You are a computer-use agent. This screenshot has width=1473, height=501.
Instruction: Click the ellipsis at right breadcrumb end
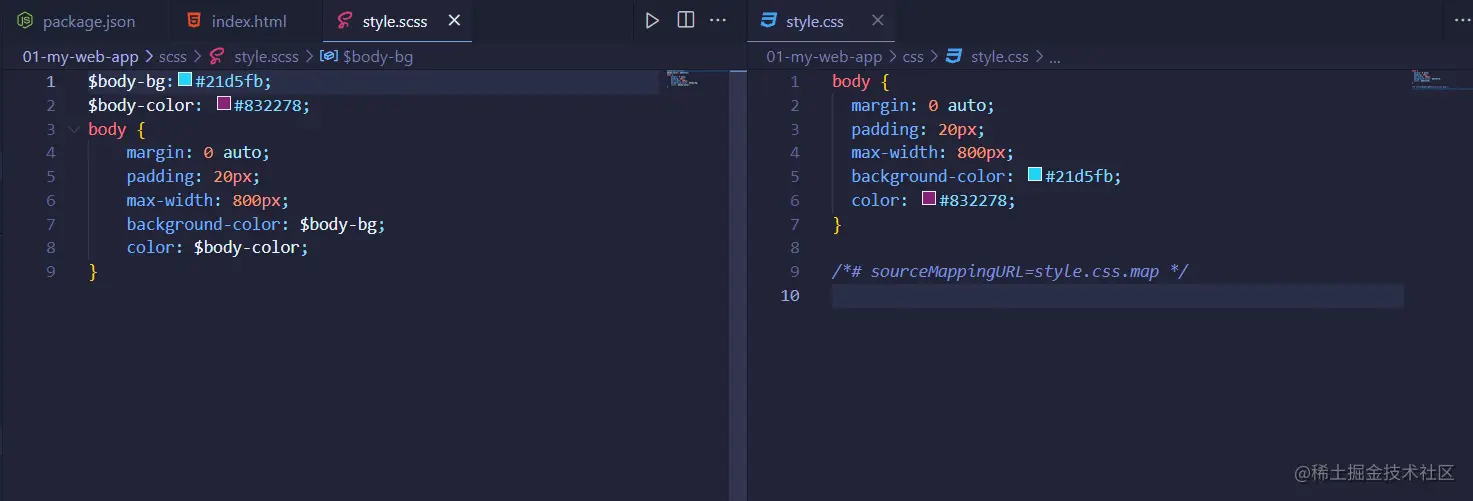(1054, 57)
